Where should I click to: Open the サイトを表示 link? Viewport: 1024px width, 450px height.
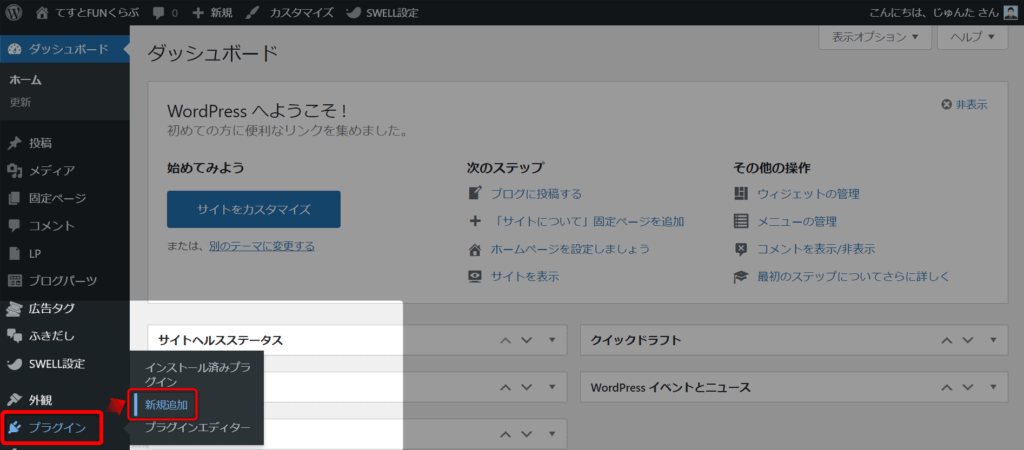pyautogui.click(x=524, y=277)
